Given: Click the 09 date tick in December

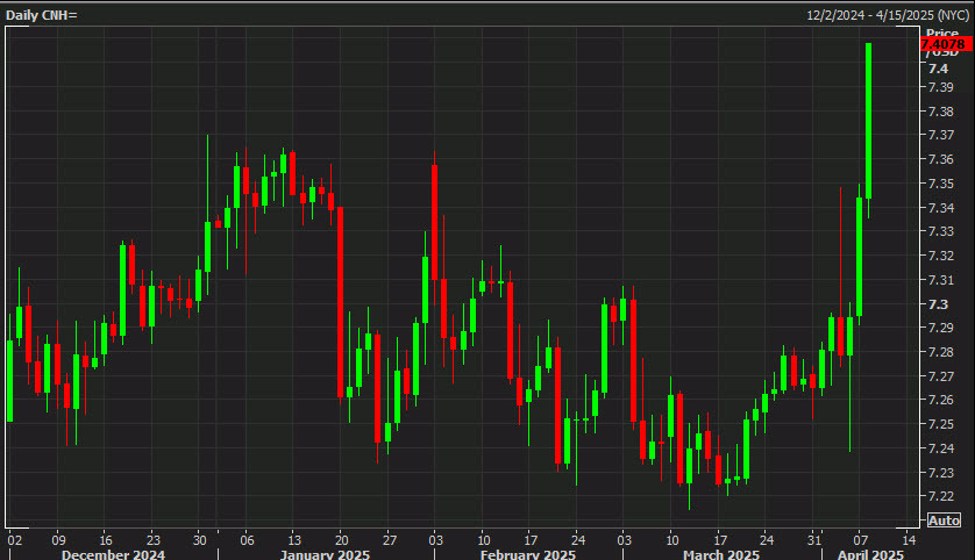Looking at the screenshot, I should pos(58,540).
